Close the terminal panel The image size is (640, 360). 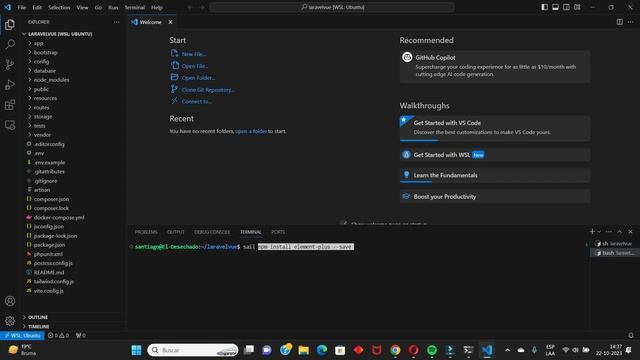tap(630, 231)
